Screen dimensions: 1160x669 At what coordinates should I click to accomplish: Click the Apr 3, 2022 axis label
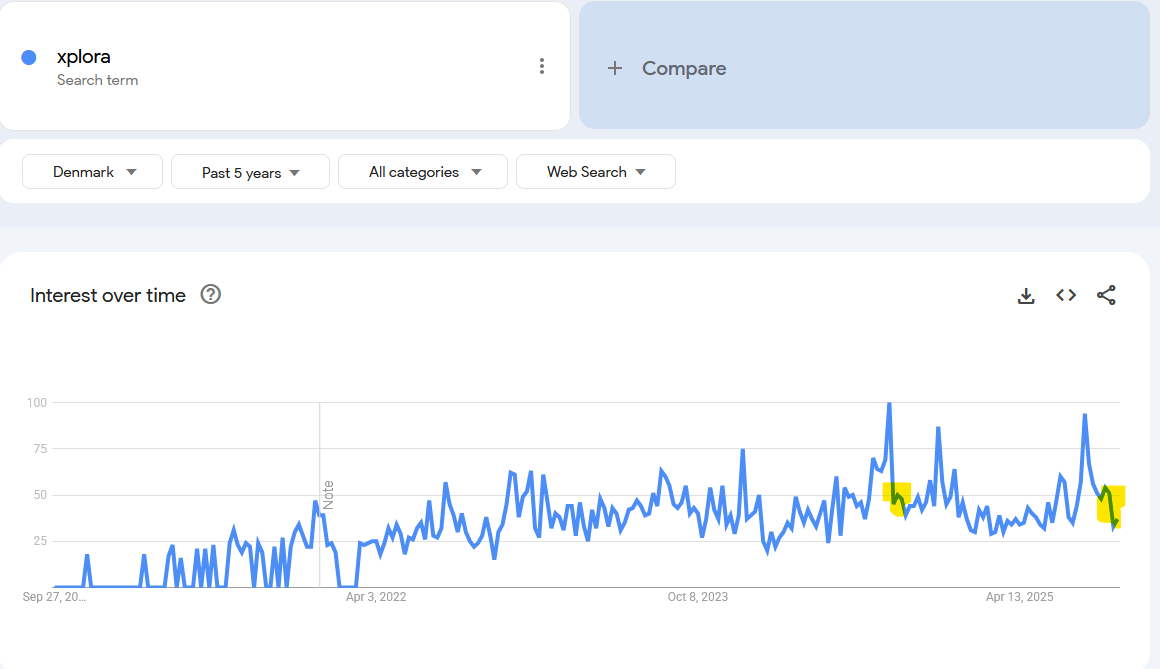pos(376,597)
